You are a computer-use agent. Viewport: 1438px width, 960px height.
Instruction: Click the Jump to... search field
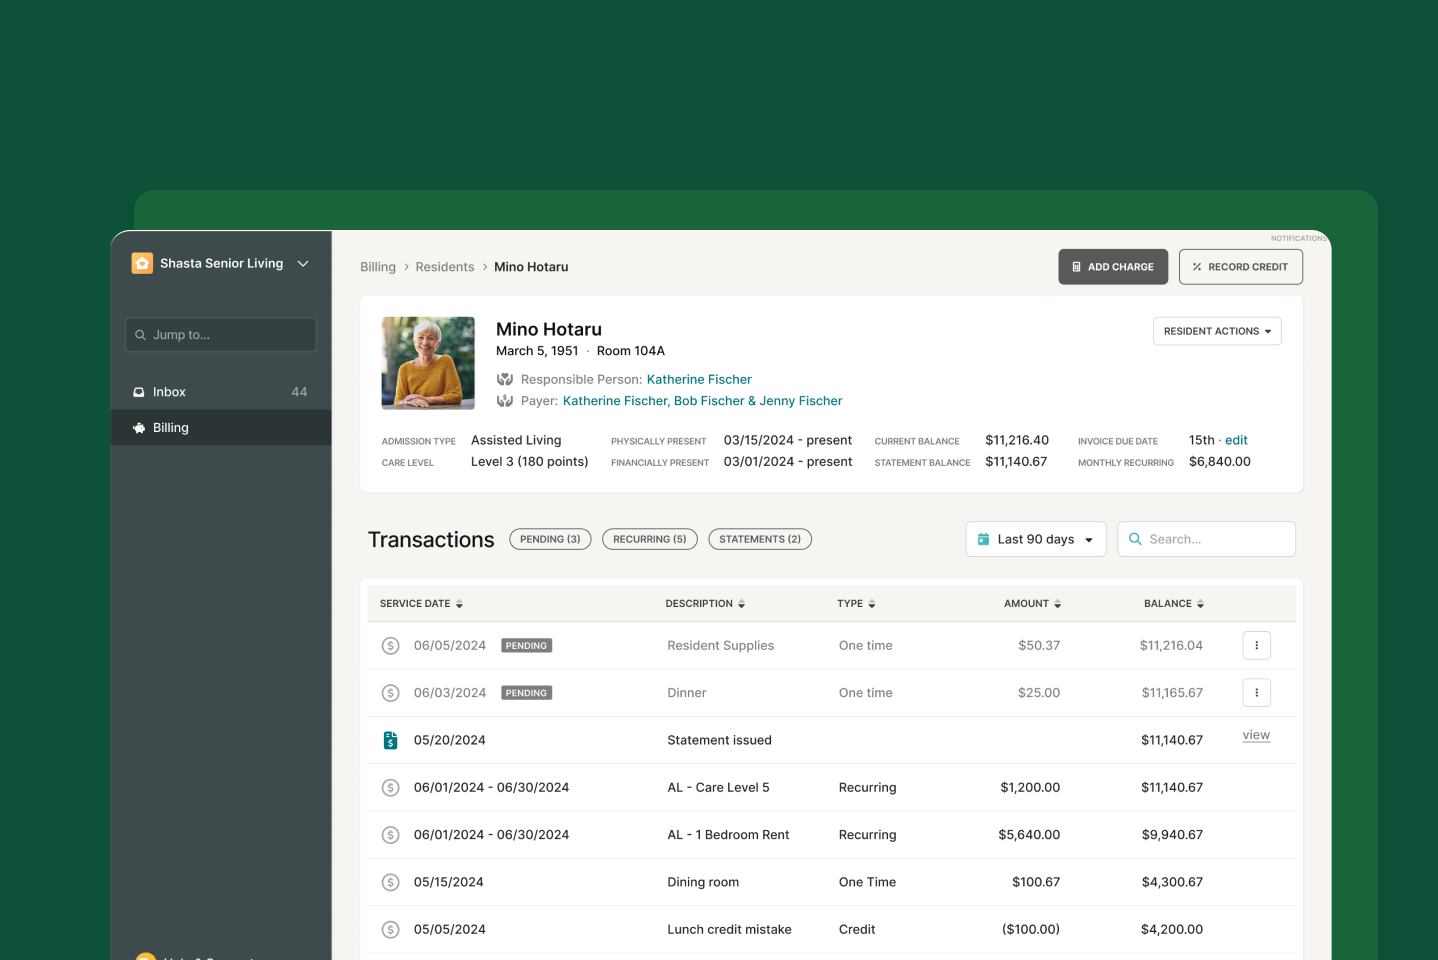pyautogui.click(x=220, y=334)
